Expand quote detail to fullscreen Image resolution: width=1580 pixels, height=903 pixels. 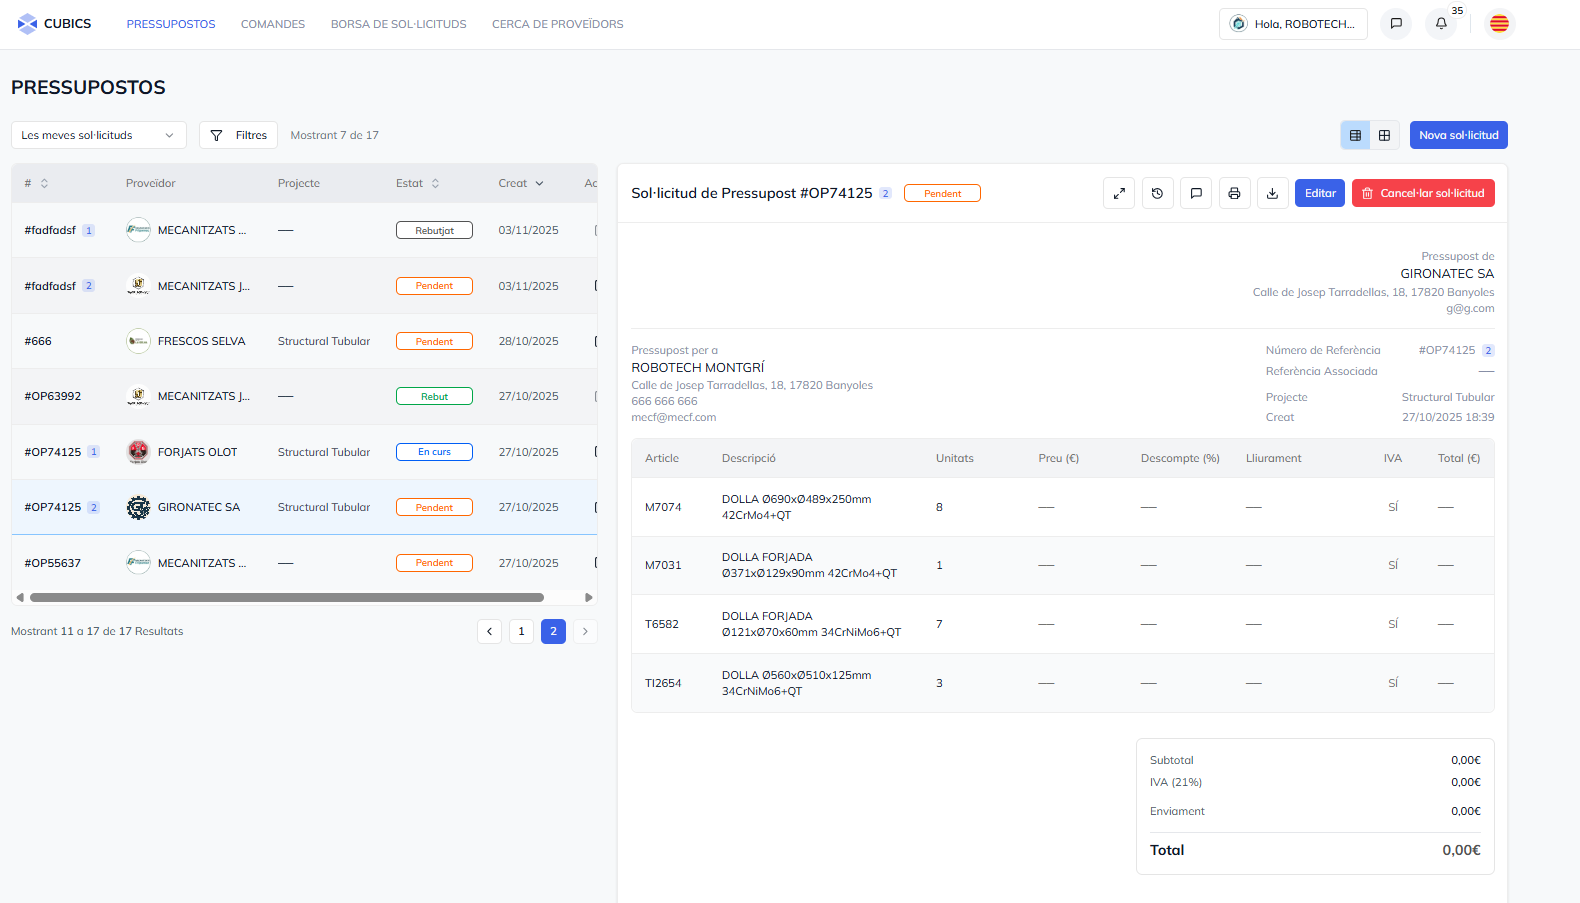tap(1119, 193)
